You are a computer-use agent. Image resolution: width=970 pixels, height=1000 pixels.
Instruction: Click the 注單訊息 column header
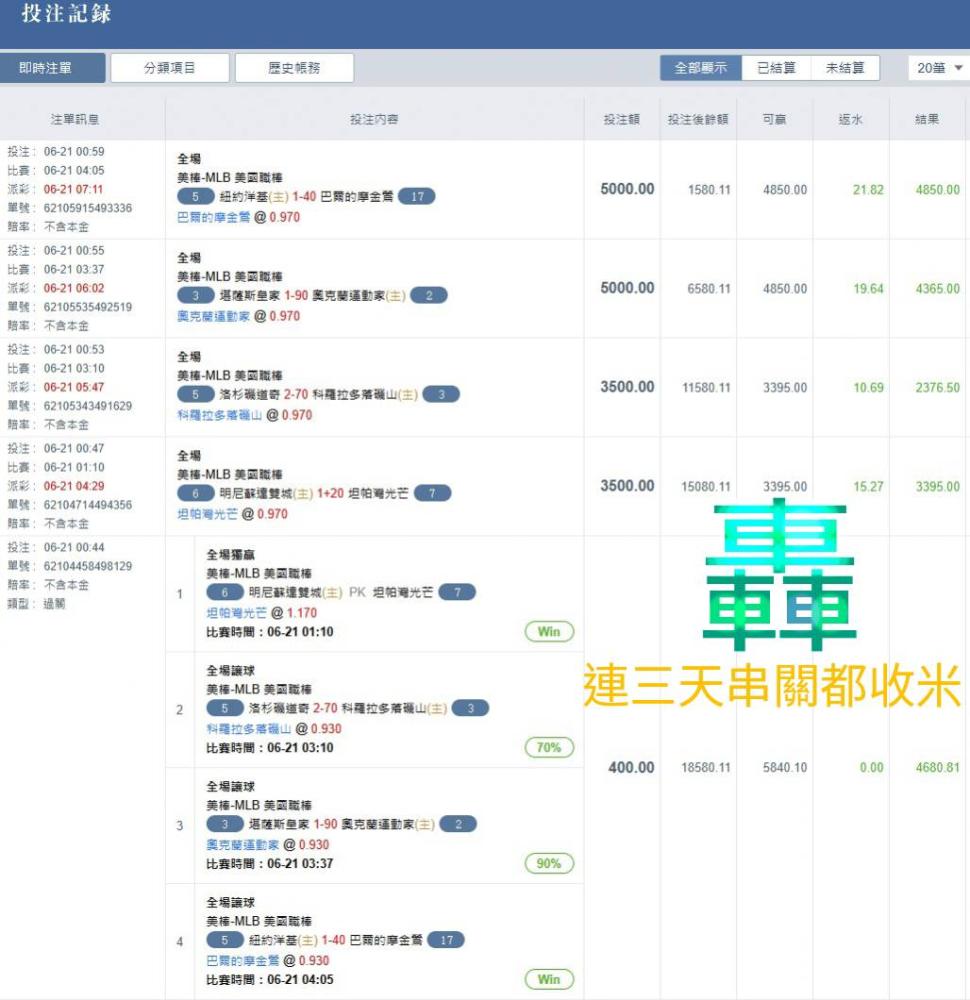[x=75, y=119]
